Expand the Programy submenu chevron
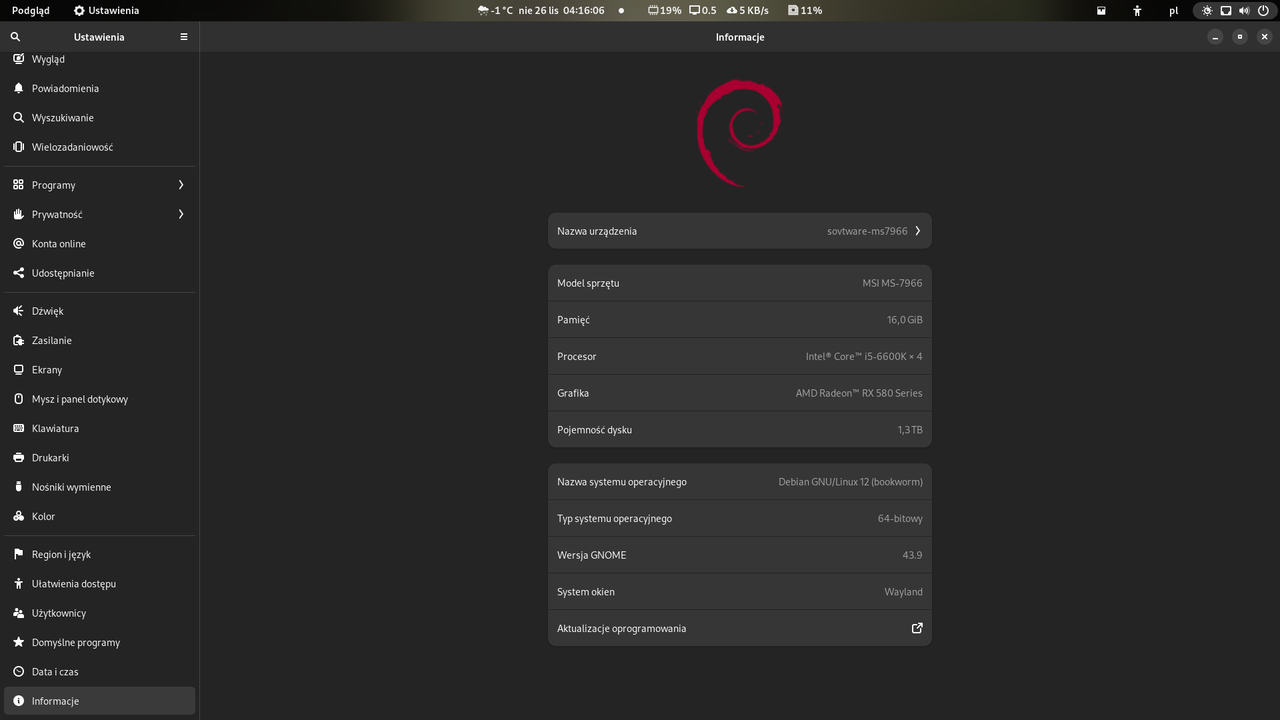 click(181, 185)
